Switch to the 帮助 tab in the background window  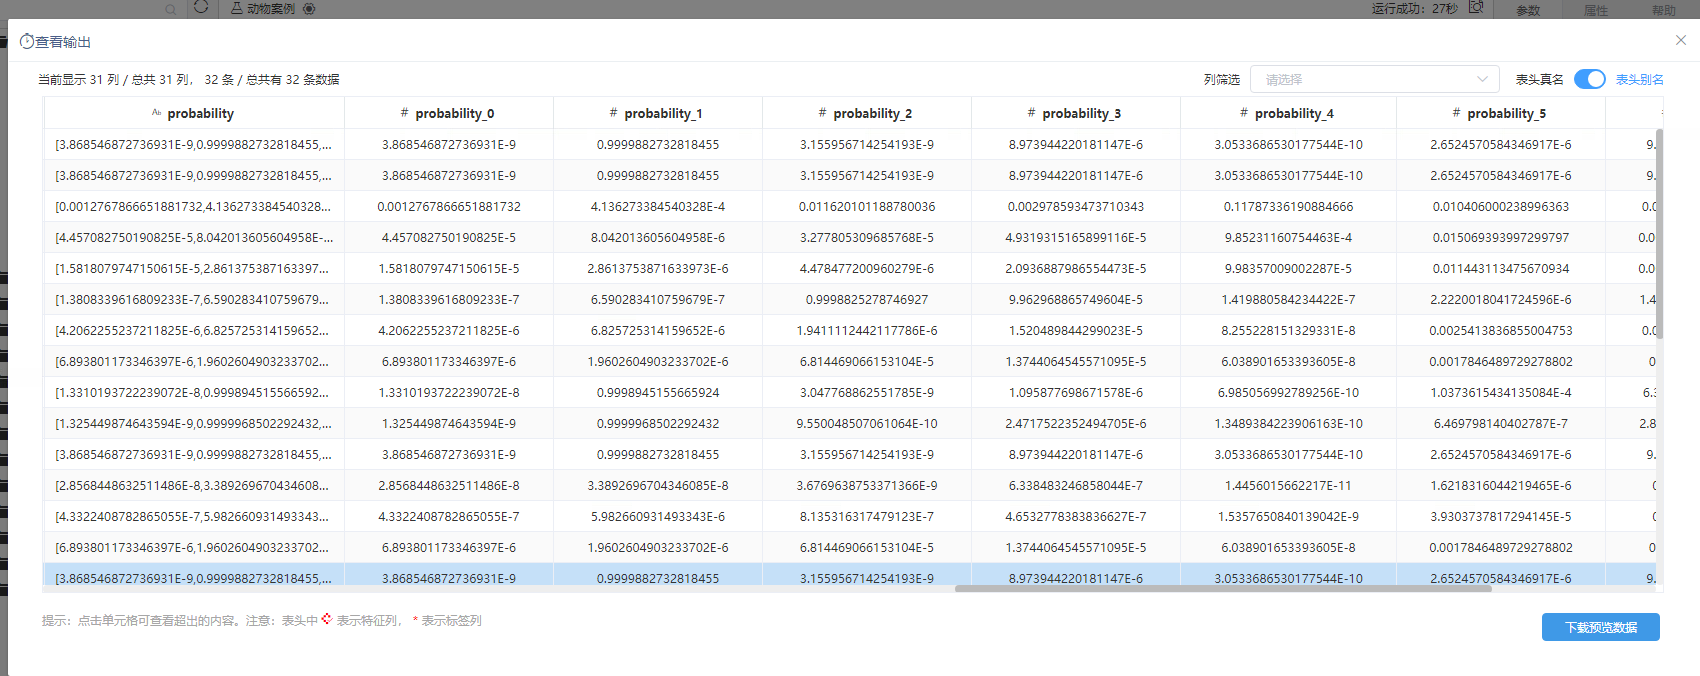coord(1664,10)
